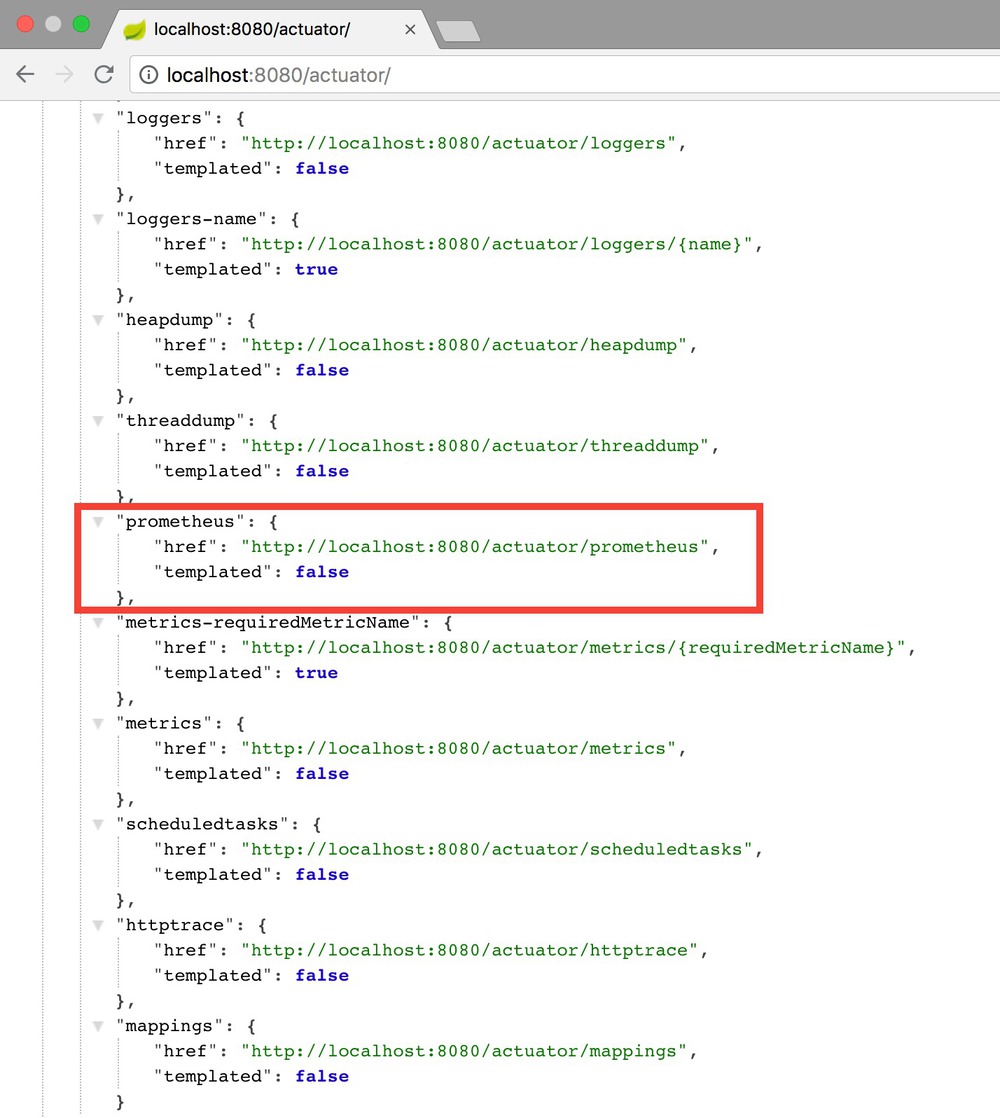Image resolution: width=1000 pixels, height=1118 pixels.
Task: Click the true value under metrics-requiredMetricName
Action: click(316, 673)
